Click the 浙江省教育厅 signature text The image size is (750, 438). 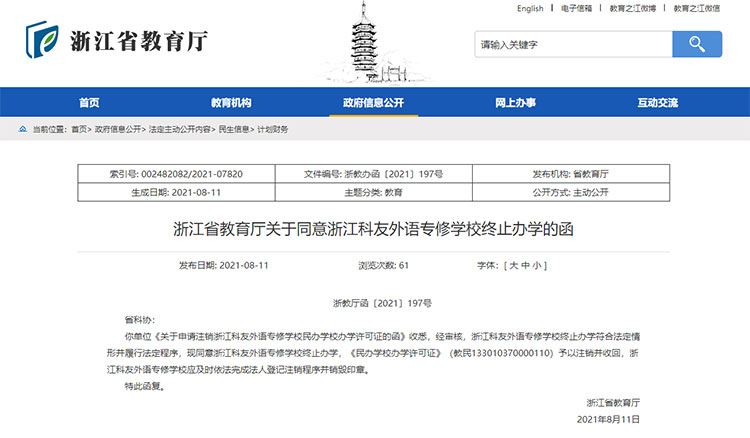[613, 403]
